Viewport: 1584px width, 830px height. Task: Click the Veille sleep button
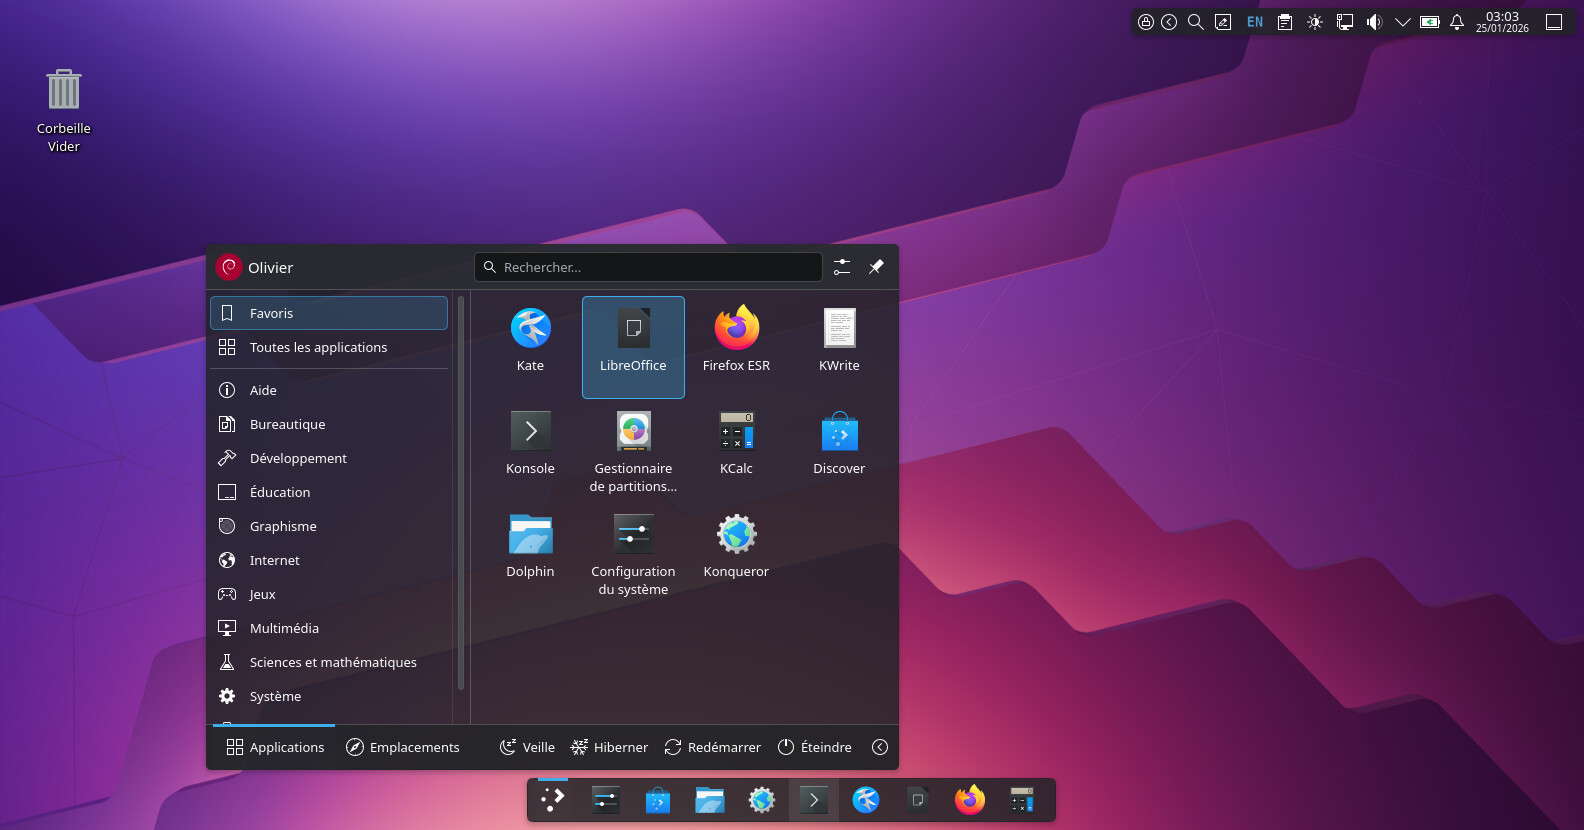click(527, 747)
